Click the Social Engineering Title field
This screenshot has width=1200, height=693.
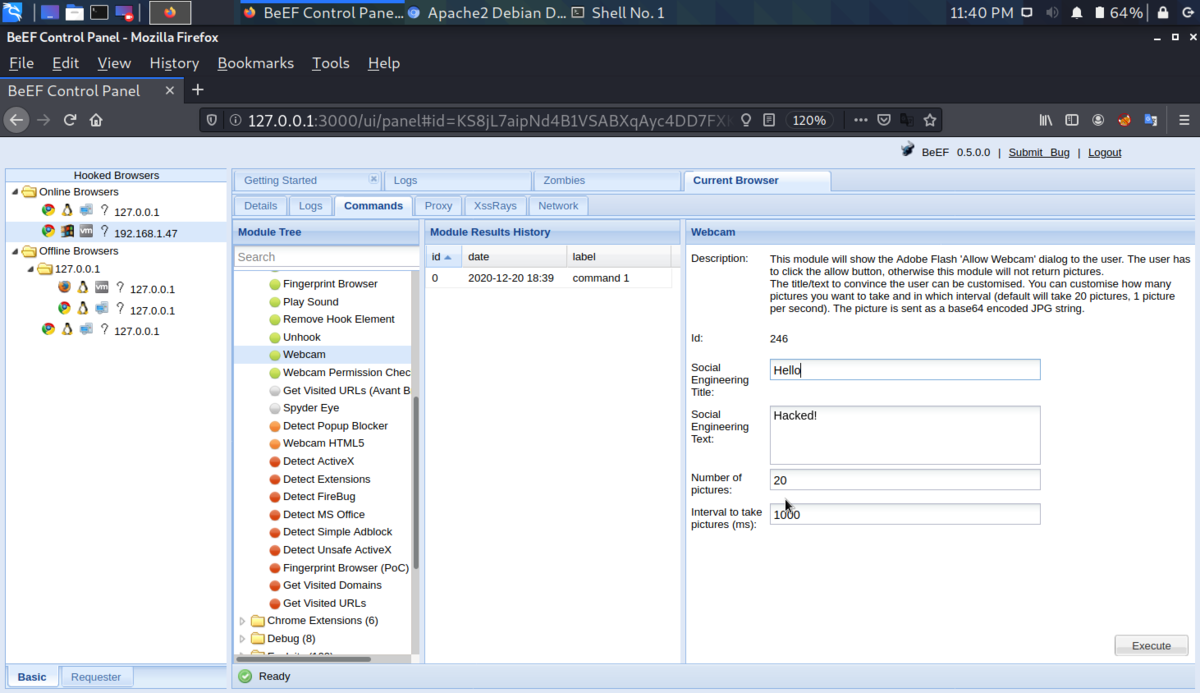(x=905, y=370)
